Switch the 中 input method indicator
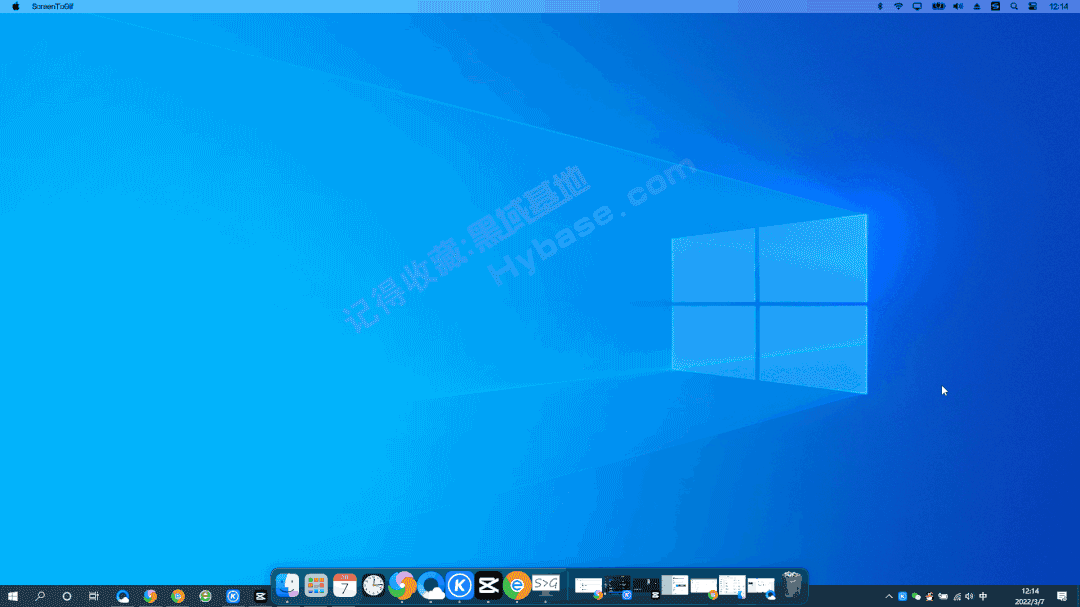 (x=983, y=597)
